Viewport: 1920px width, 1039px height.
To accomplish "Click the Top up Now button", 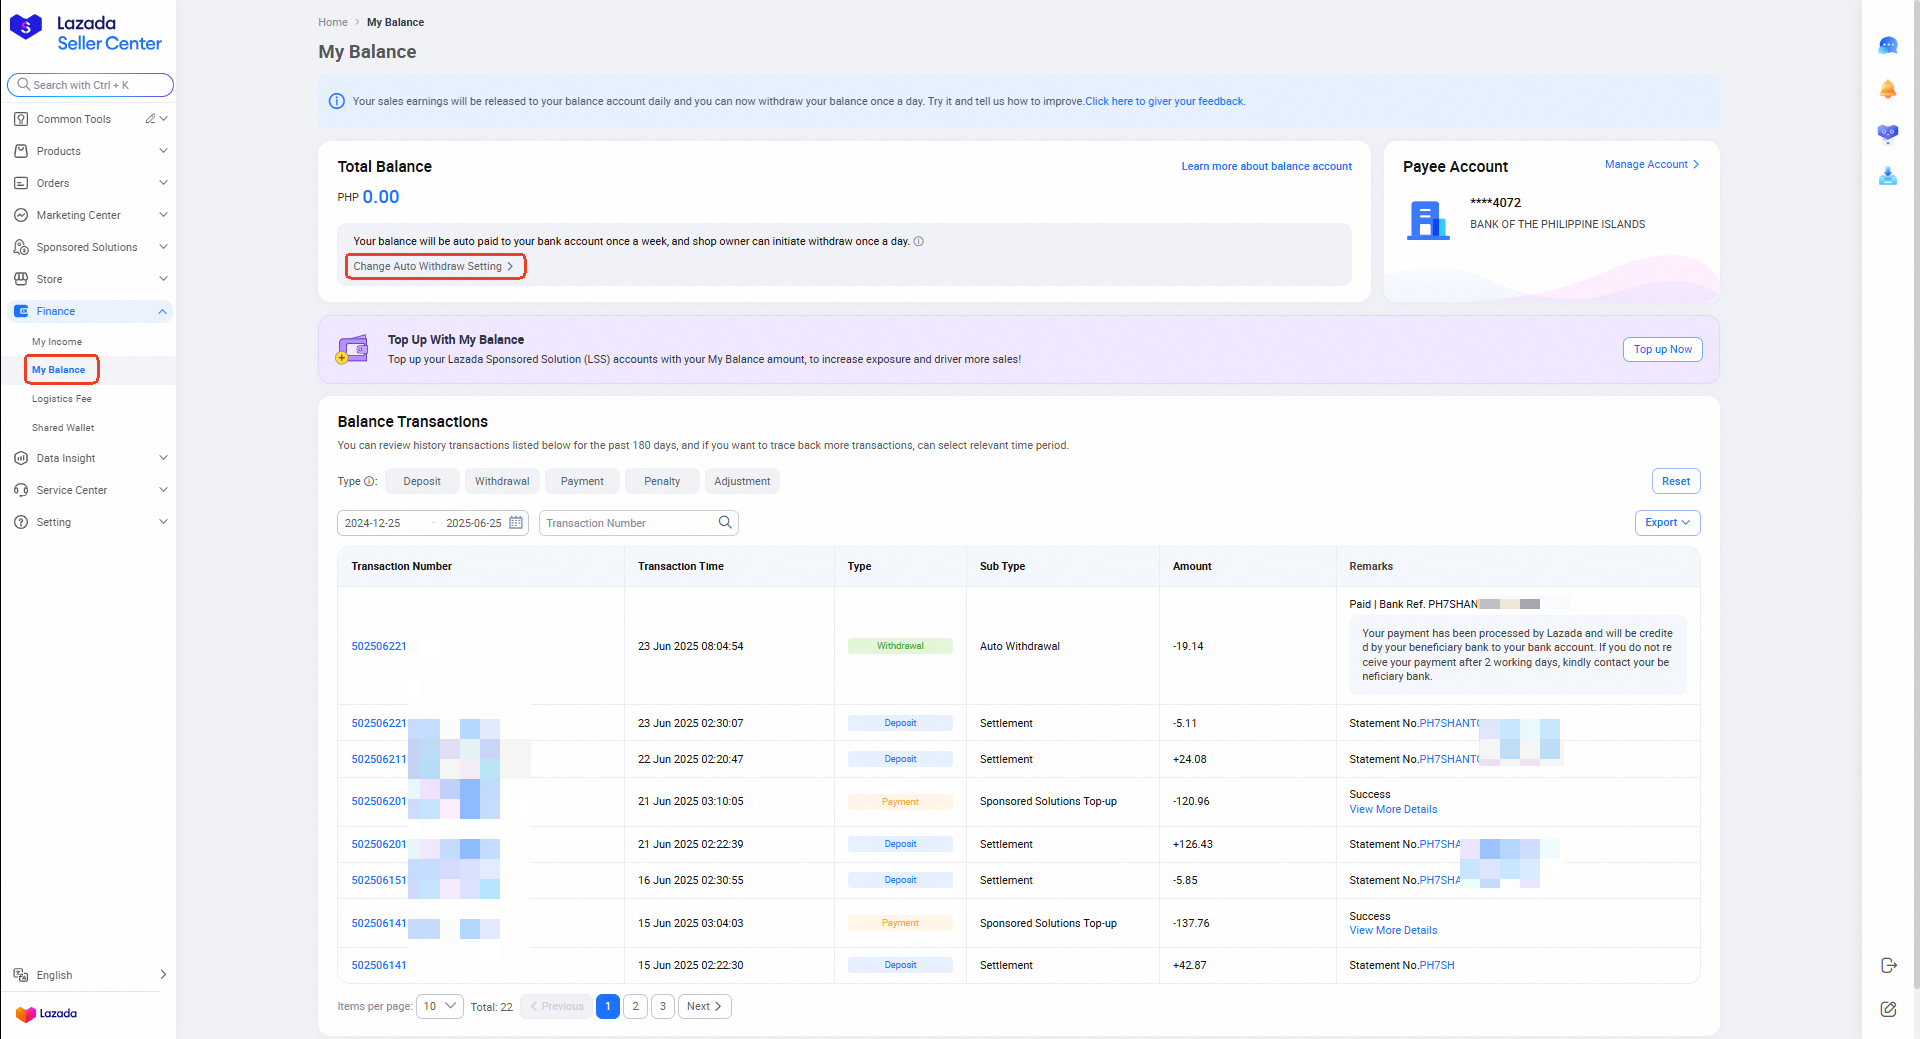I will click(1662, 349).
